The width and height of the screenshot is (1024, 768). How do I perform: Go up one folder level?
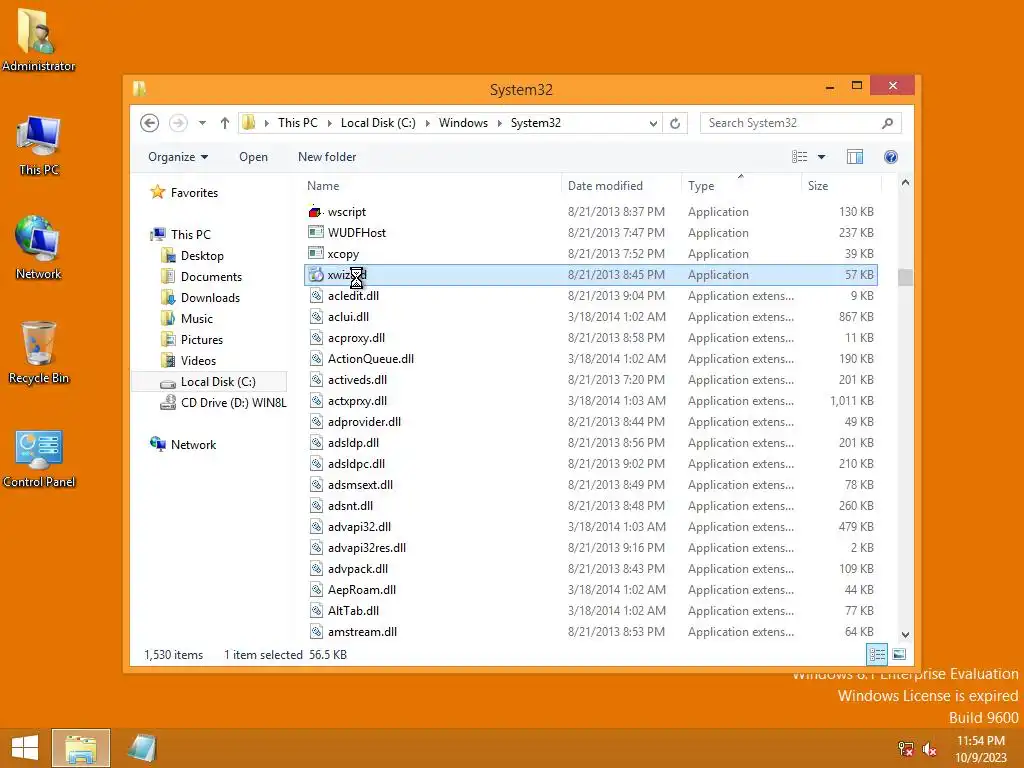(225, 123)
